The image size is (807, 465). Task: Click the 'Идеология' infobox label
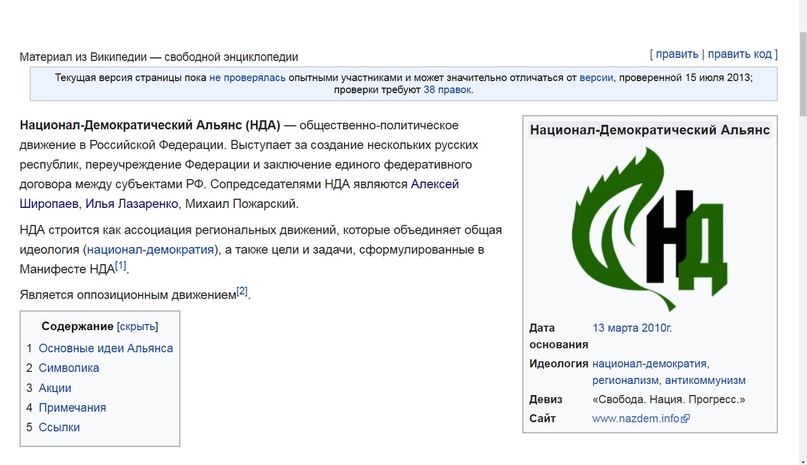pos(558,364)
